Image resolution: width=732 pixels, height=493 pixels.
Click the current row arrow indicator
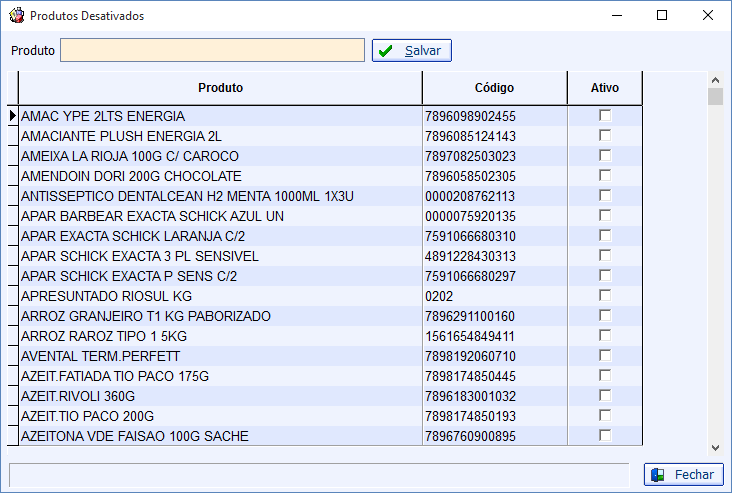click(13, 116)
